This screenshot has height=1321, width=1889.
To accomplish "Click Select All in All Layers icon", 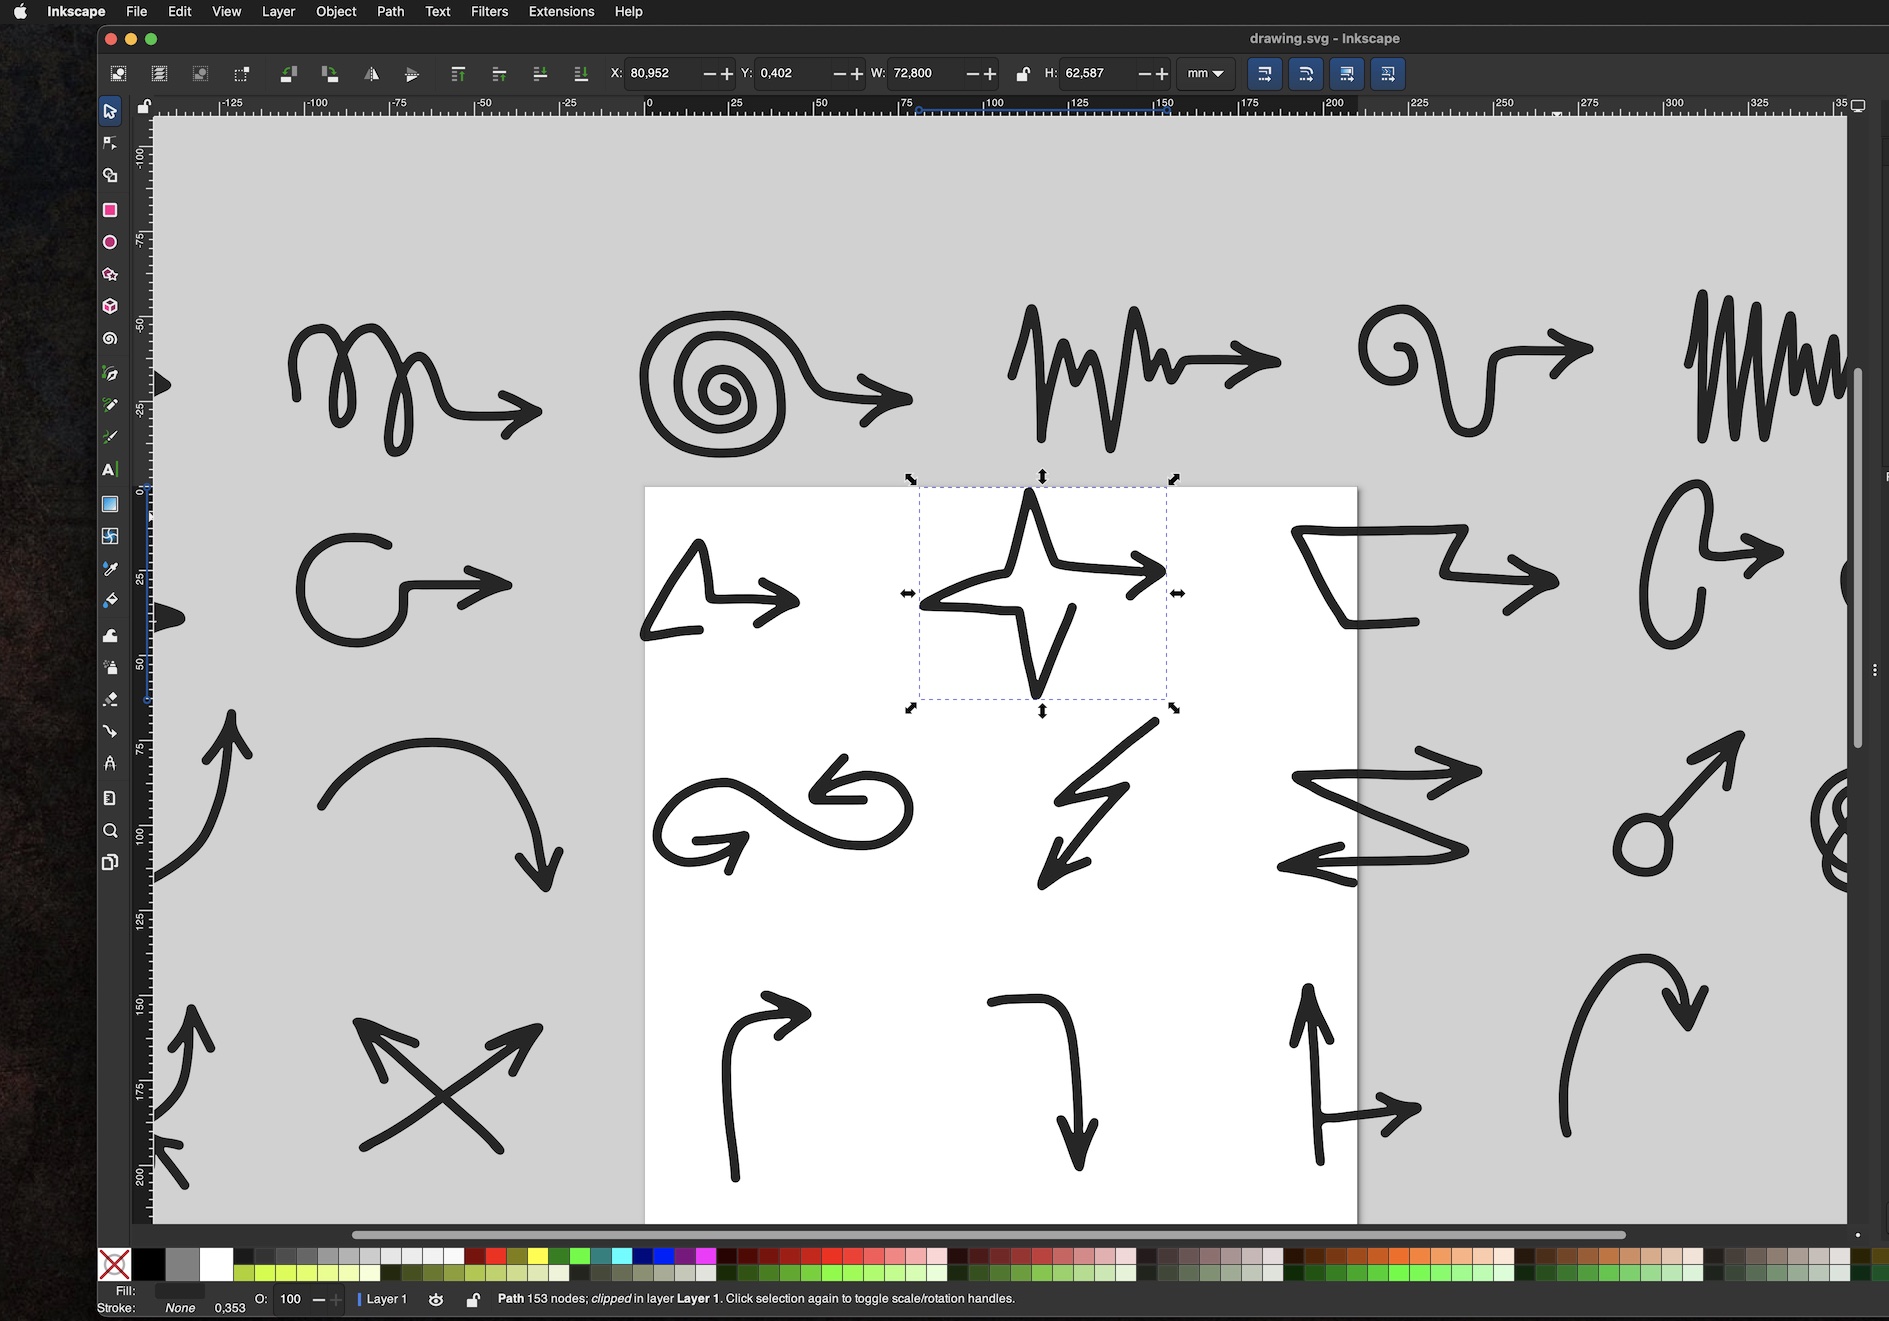I will (x=159, y=74).
